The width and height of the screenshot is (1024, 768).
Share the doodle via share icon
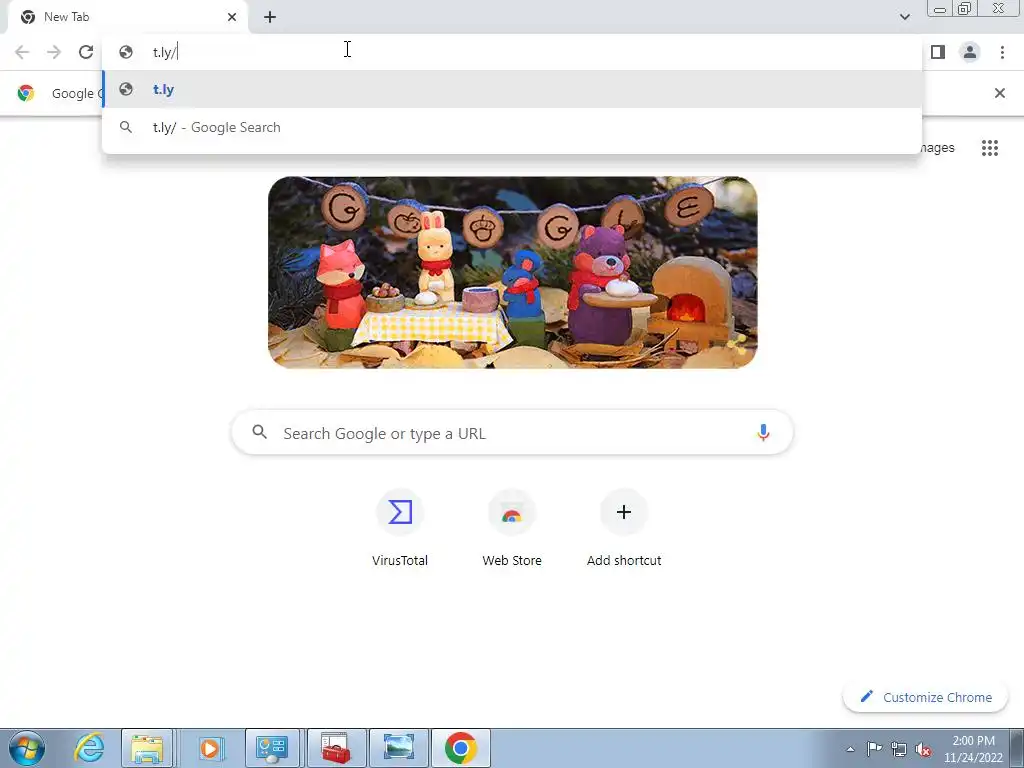737,345
